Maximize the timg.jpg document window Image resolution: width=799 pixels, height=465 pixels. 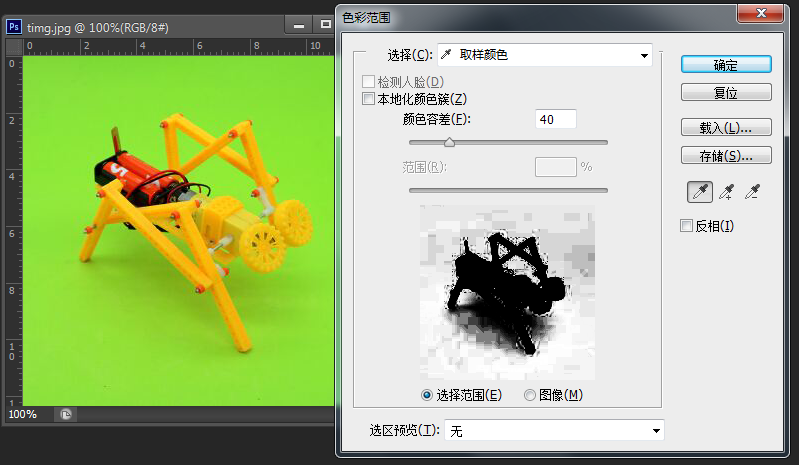(325, 24)
